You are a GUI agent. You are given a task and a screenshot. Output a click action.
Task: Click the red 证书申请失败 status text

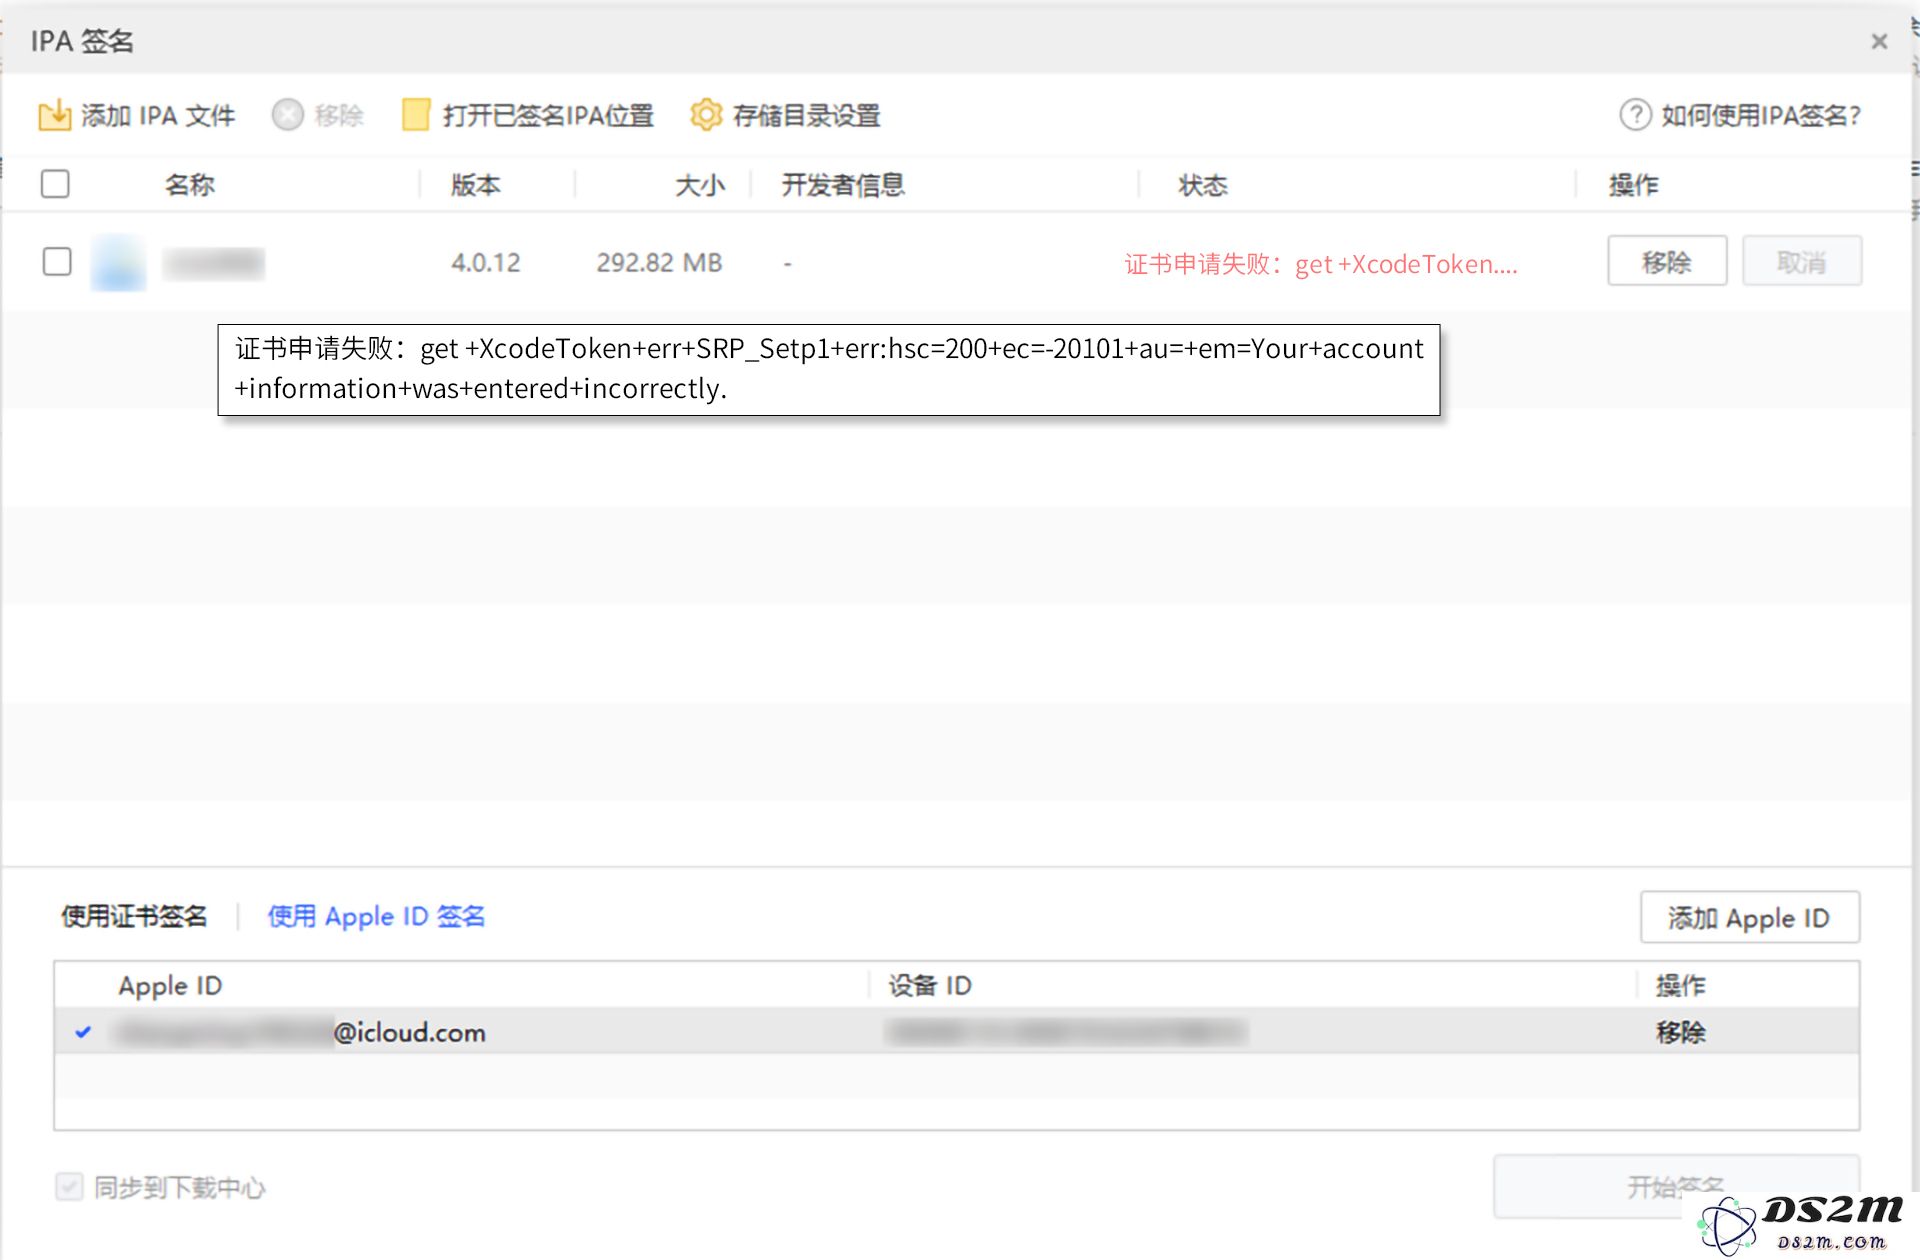pyautogui.click(x=1321, y=264)
